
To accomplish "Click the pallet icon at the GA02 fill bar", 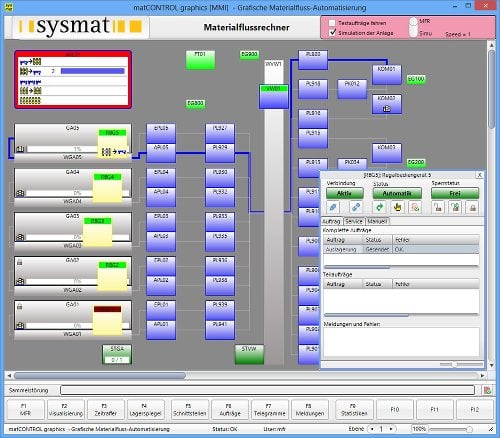I will click(x=20, y=281).
